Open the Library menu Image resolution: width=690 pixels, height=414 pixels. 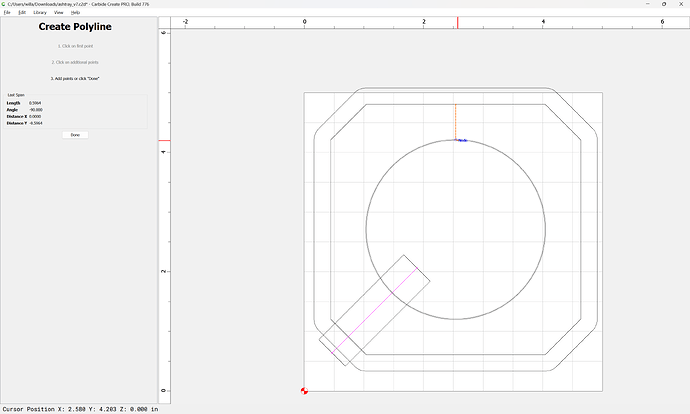tap(40, 12)
